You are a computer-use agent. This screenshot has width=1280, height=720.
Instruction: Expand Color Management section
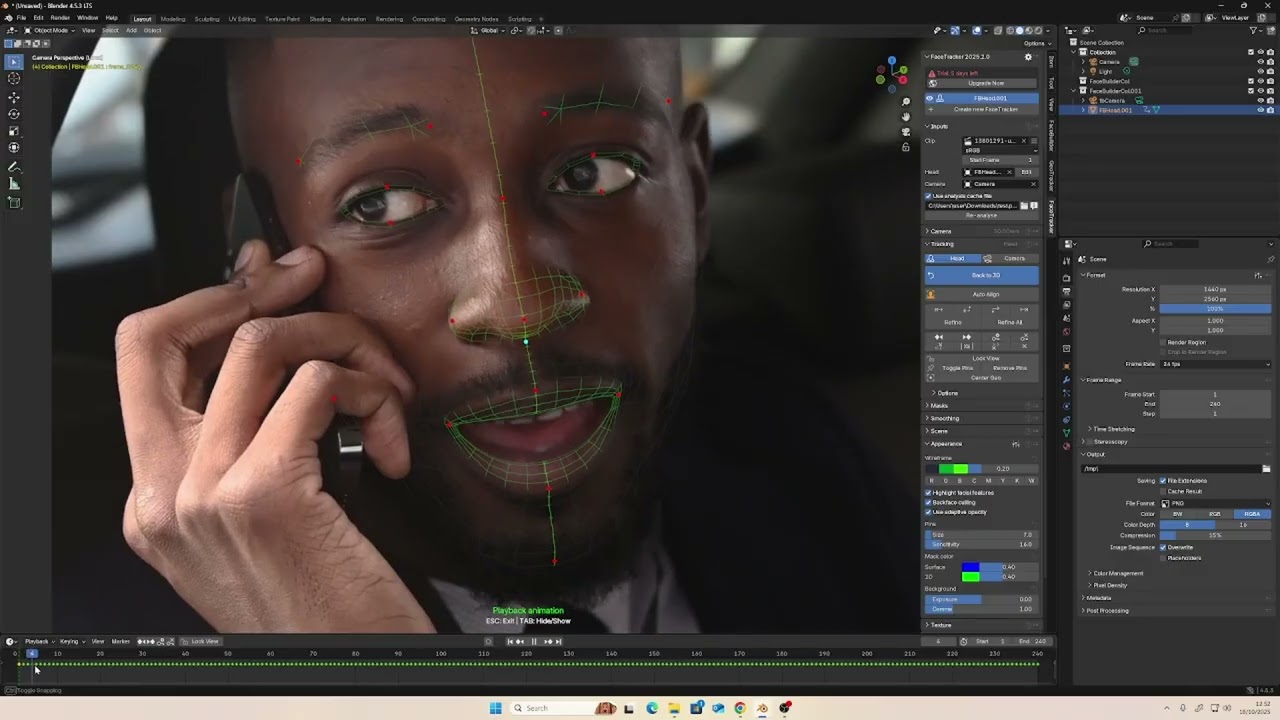point(1118,573)
